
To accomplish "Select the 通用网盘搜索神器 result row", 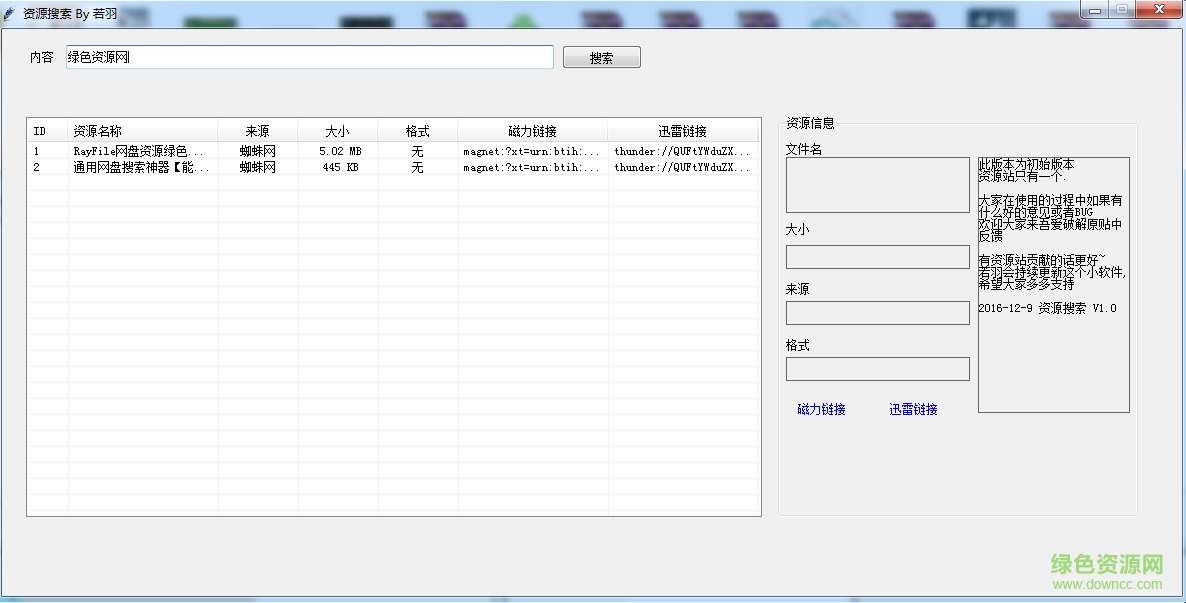I will 141,167.
